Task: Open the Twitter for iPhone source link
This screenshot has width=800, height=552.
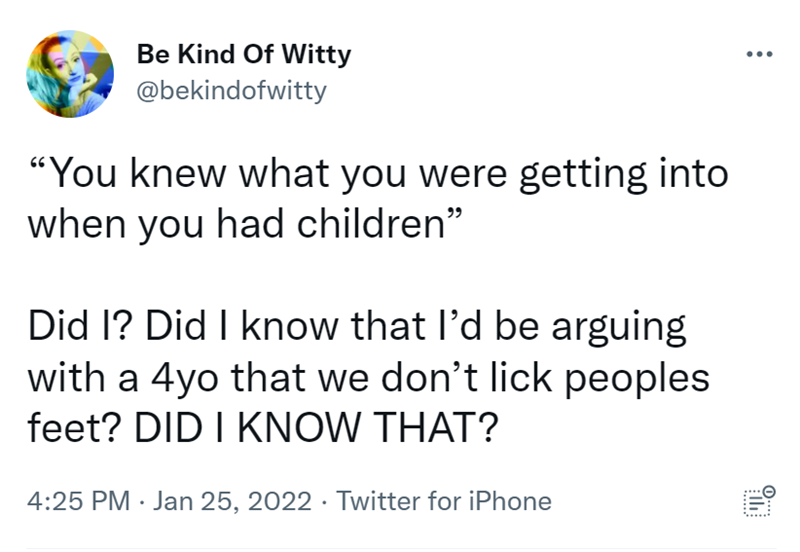Action: [x=443, y=500]
